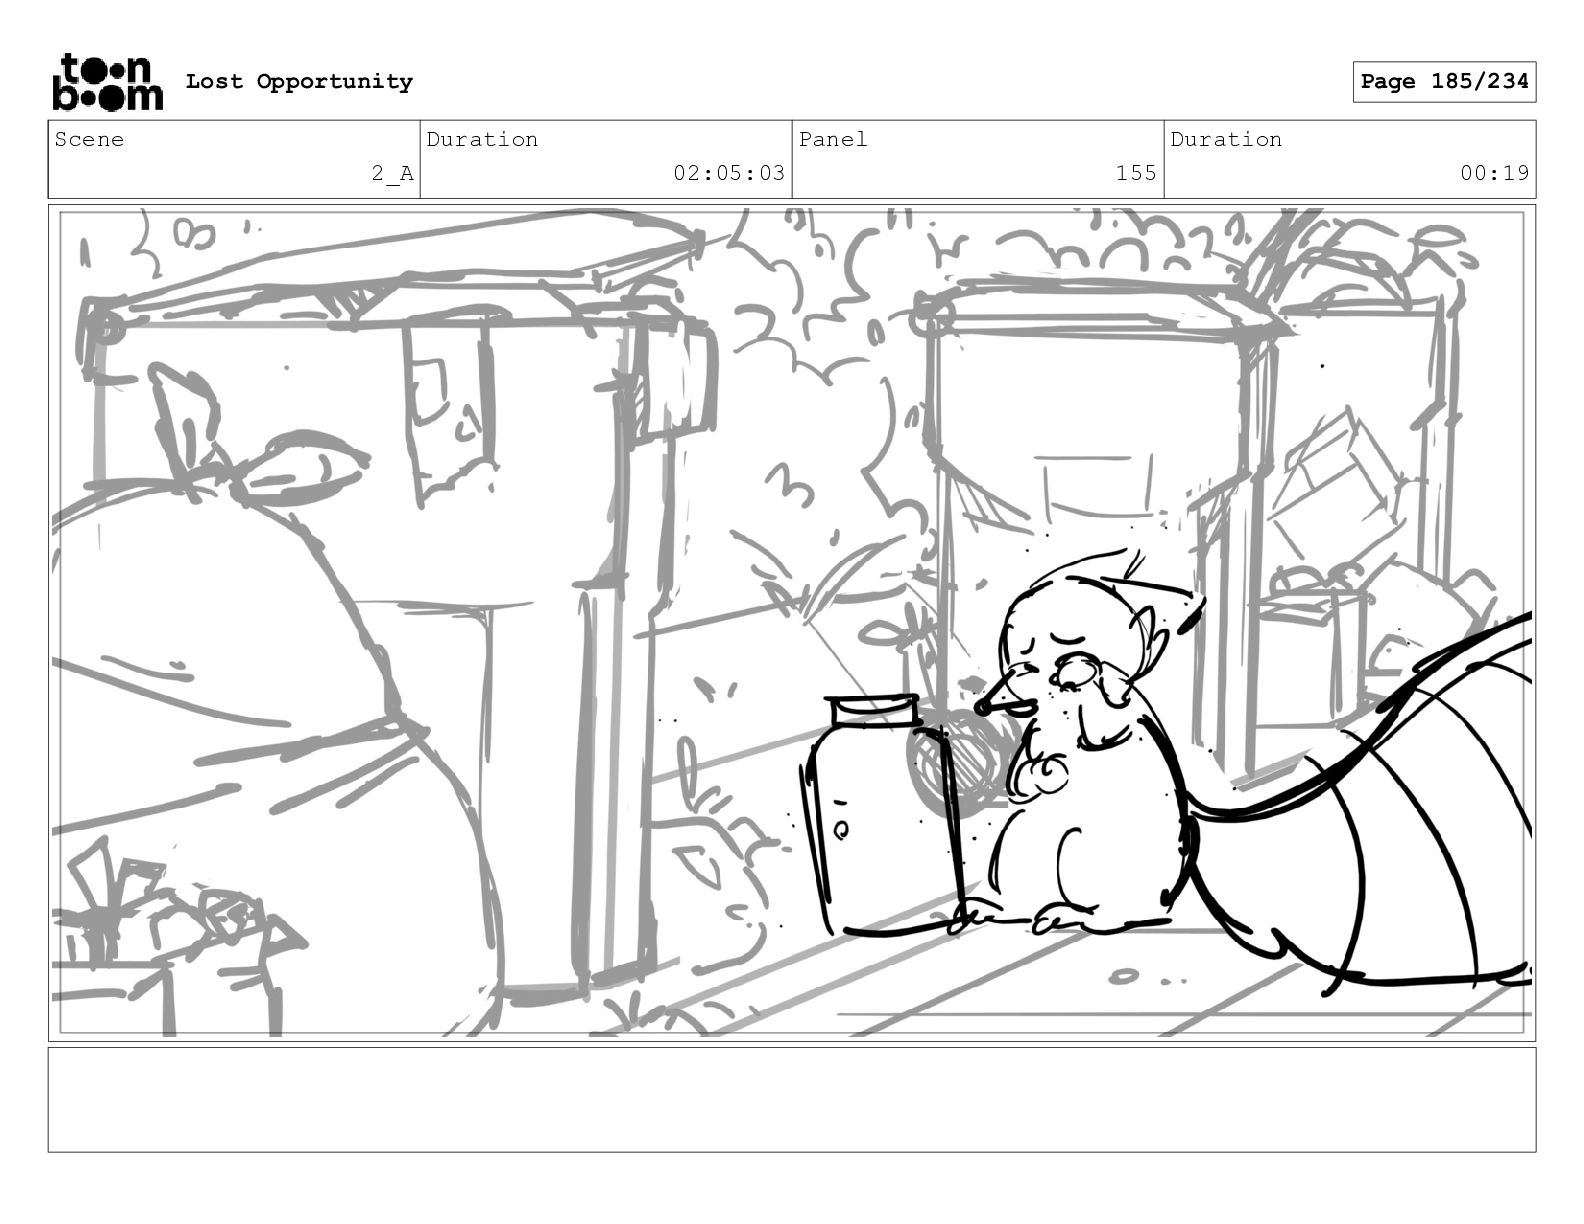Select the scene duration '02:05:03'
Viewport: 1584px width, 1224px height.
point(729,173)
